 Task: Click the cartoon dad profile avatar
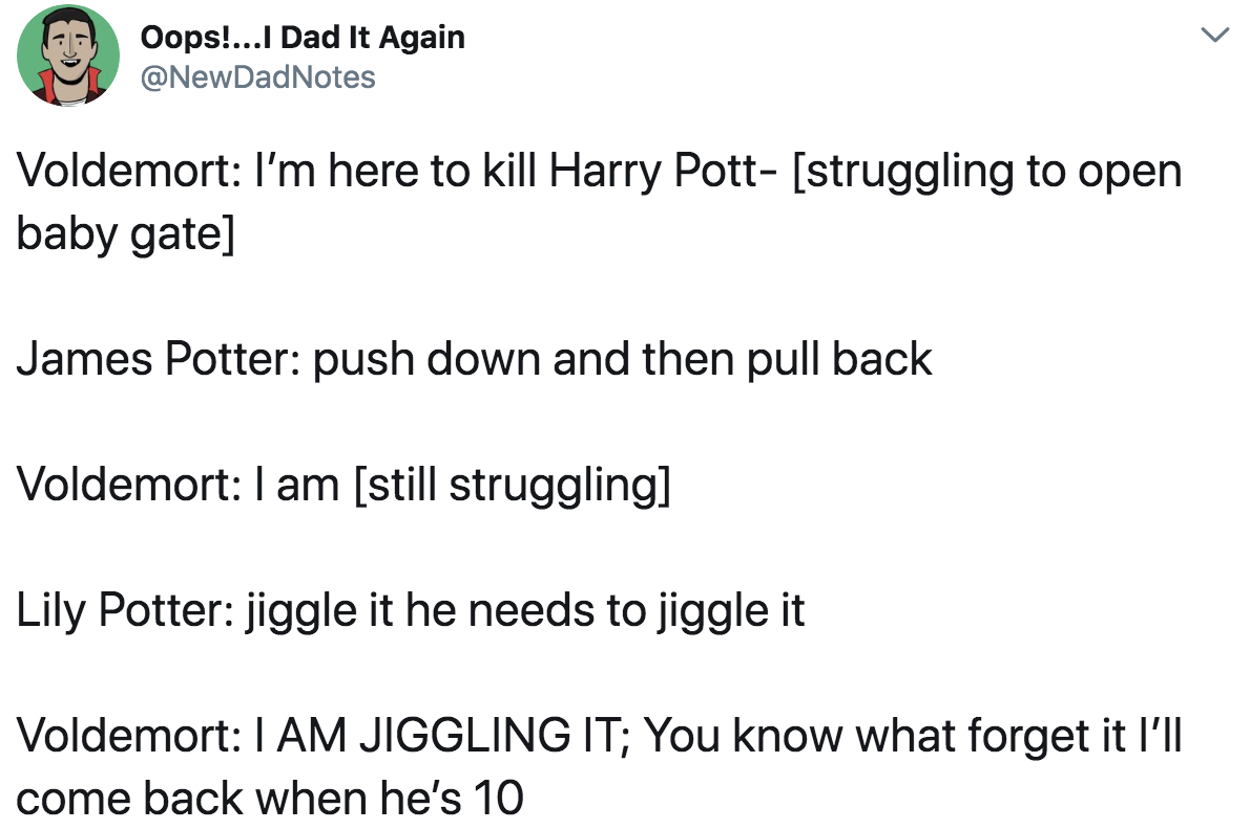68,56
